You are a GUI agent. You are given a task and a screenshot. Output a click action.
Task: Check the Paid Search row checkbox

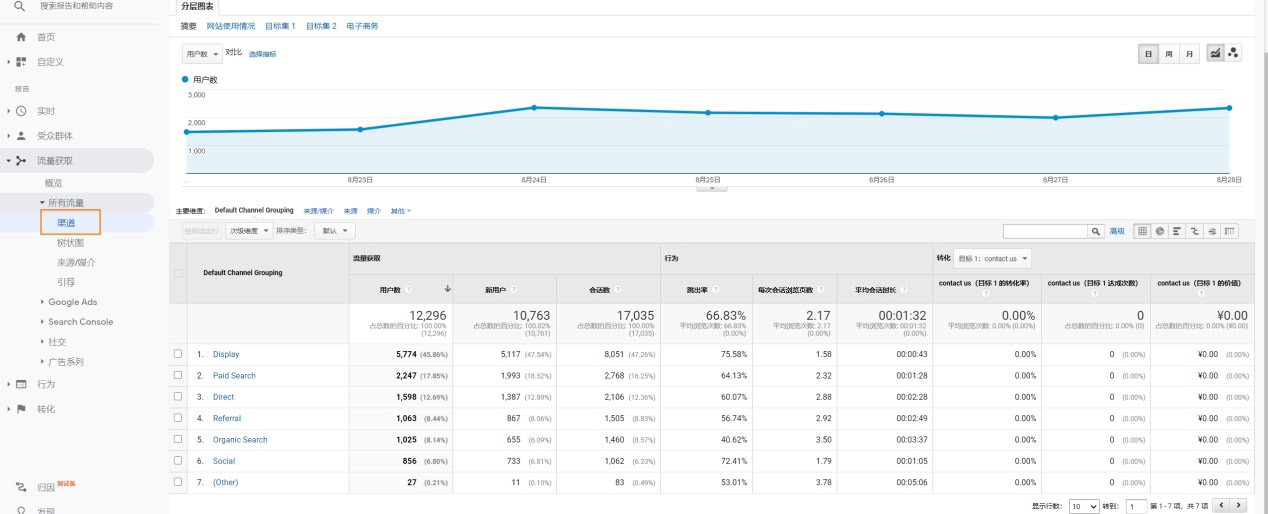click(179, 376)
